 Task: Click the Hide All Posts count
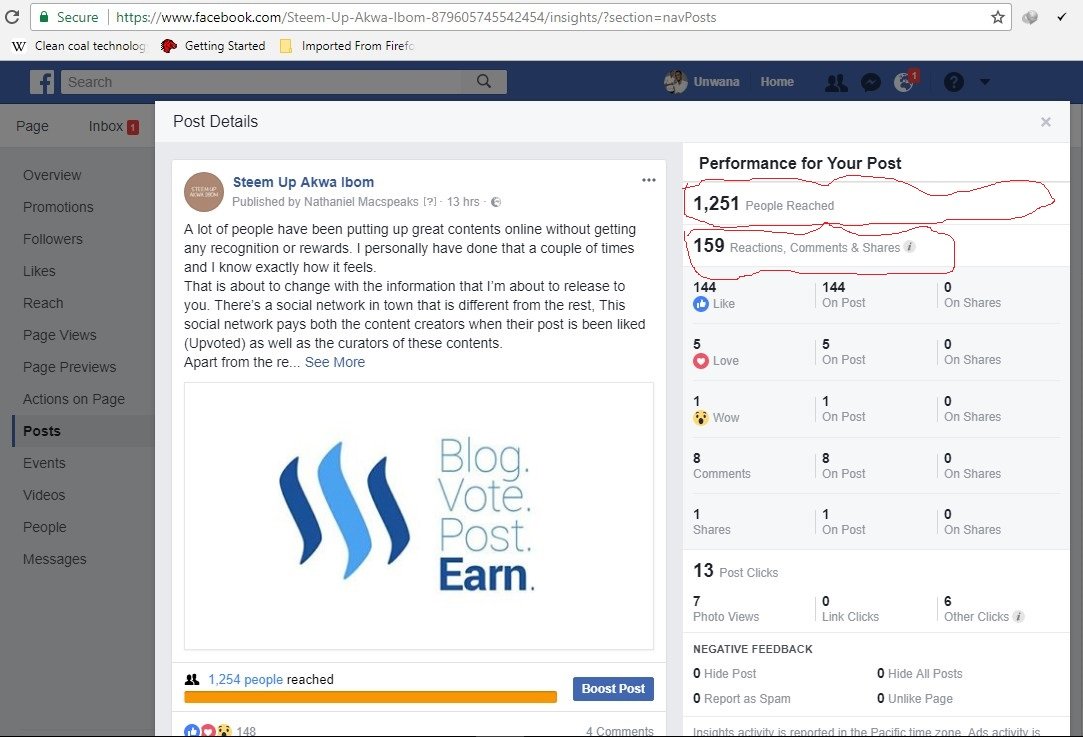pos(881,673)
